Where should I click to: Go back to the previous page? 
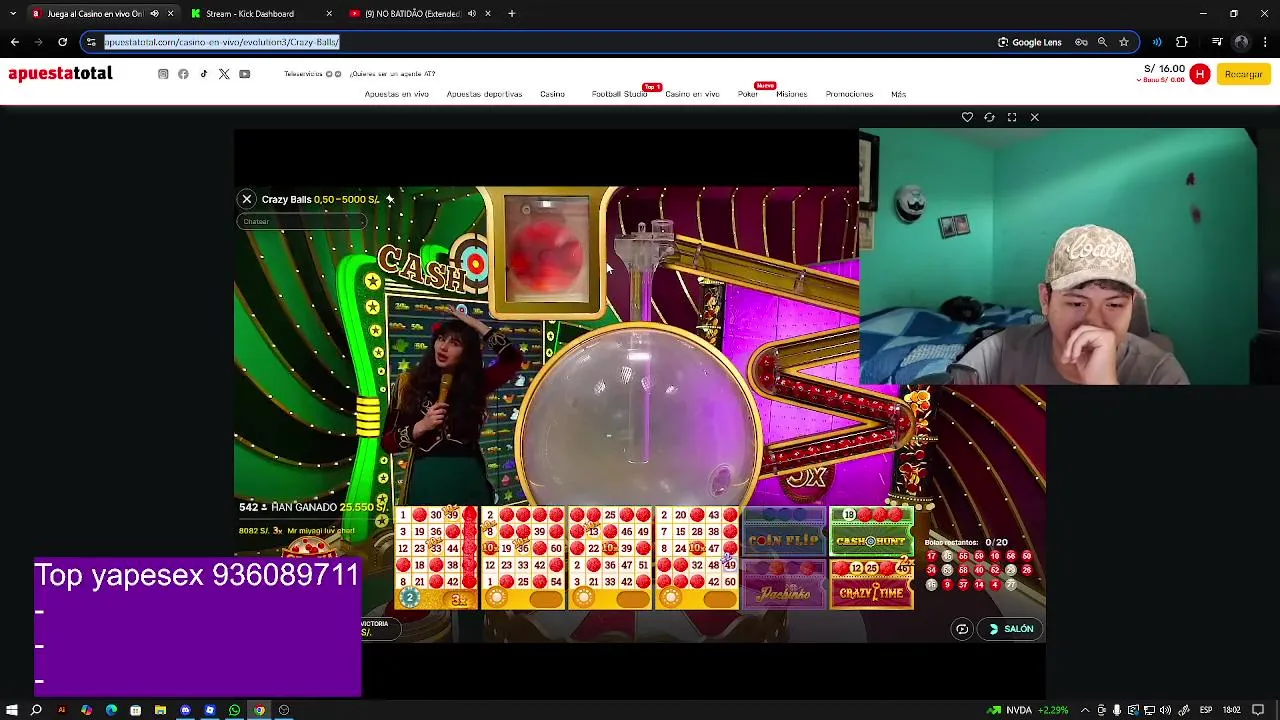[14, 42]
